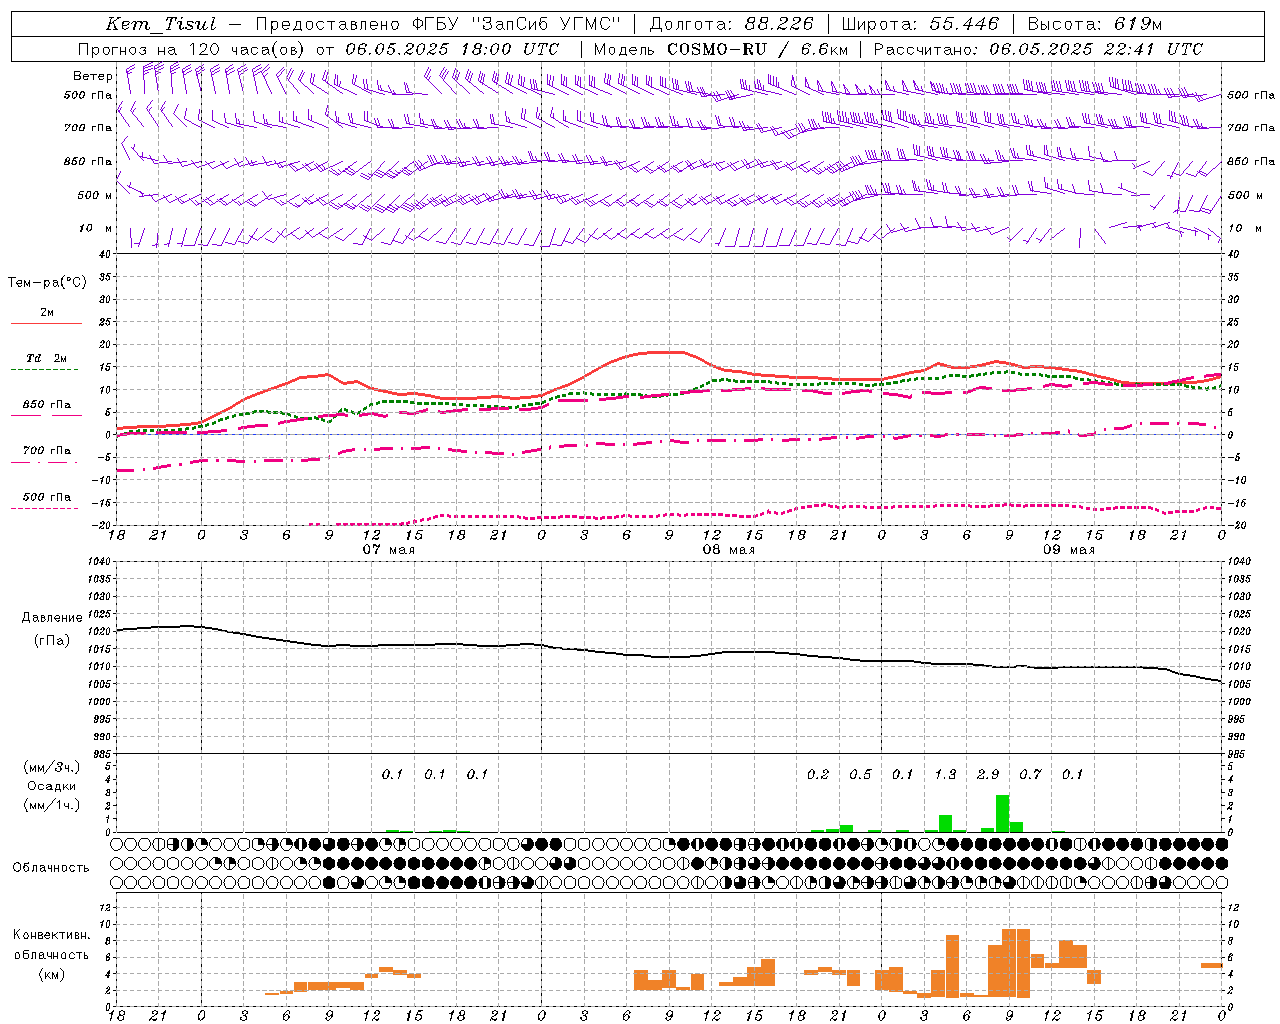Image resolution: width=1280 pixels, height=1024 pixels.
Task: Click the '(гПа)' unit under Давление
Action: pos(52,640)
